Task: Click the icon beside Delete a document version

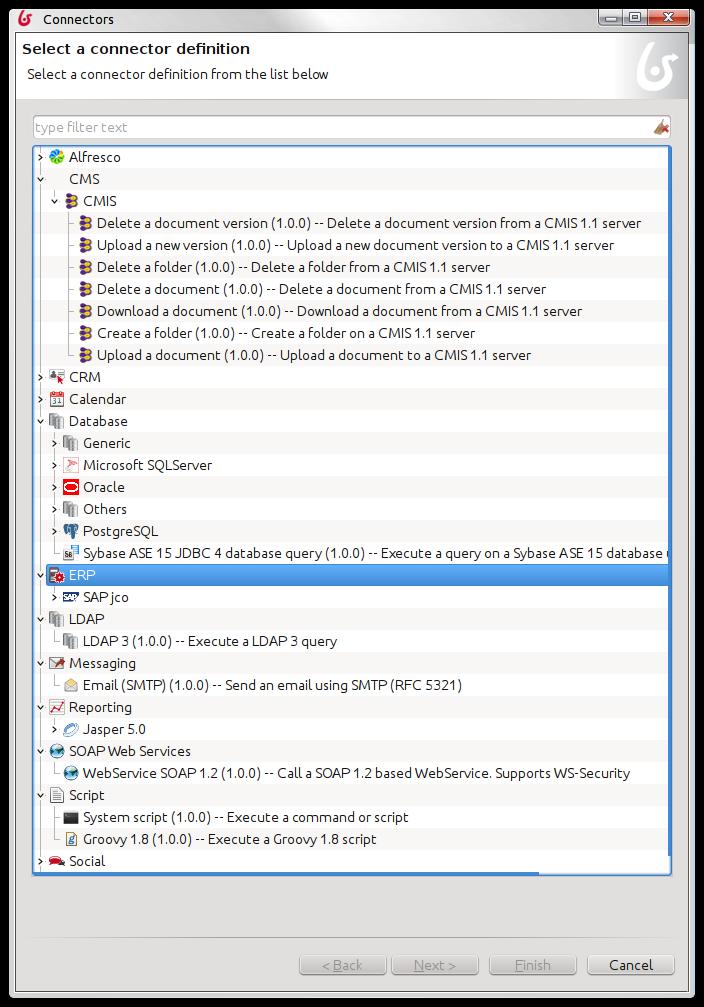Action: (85, 223)
